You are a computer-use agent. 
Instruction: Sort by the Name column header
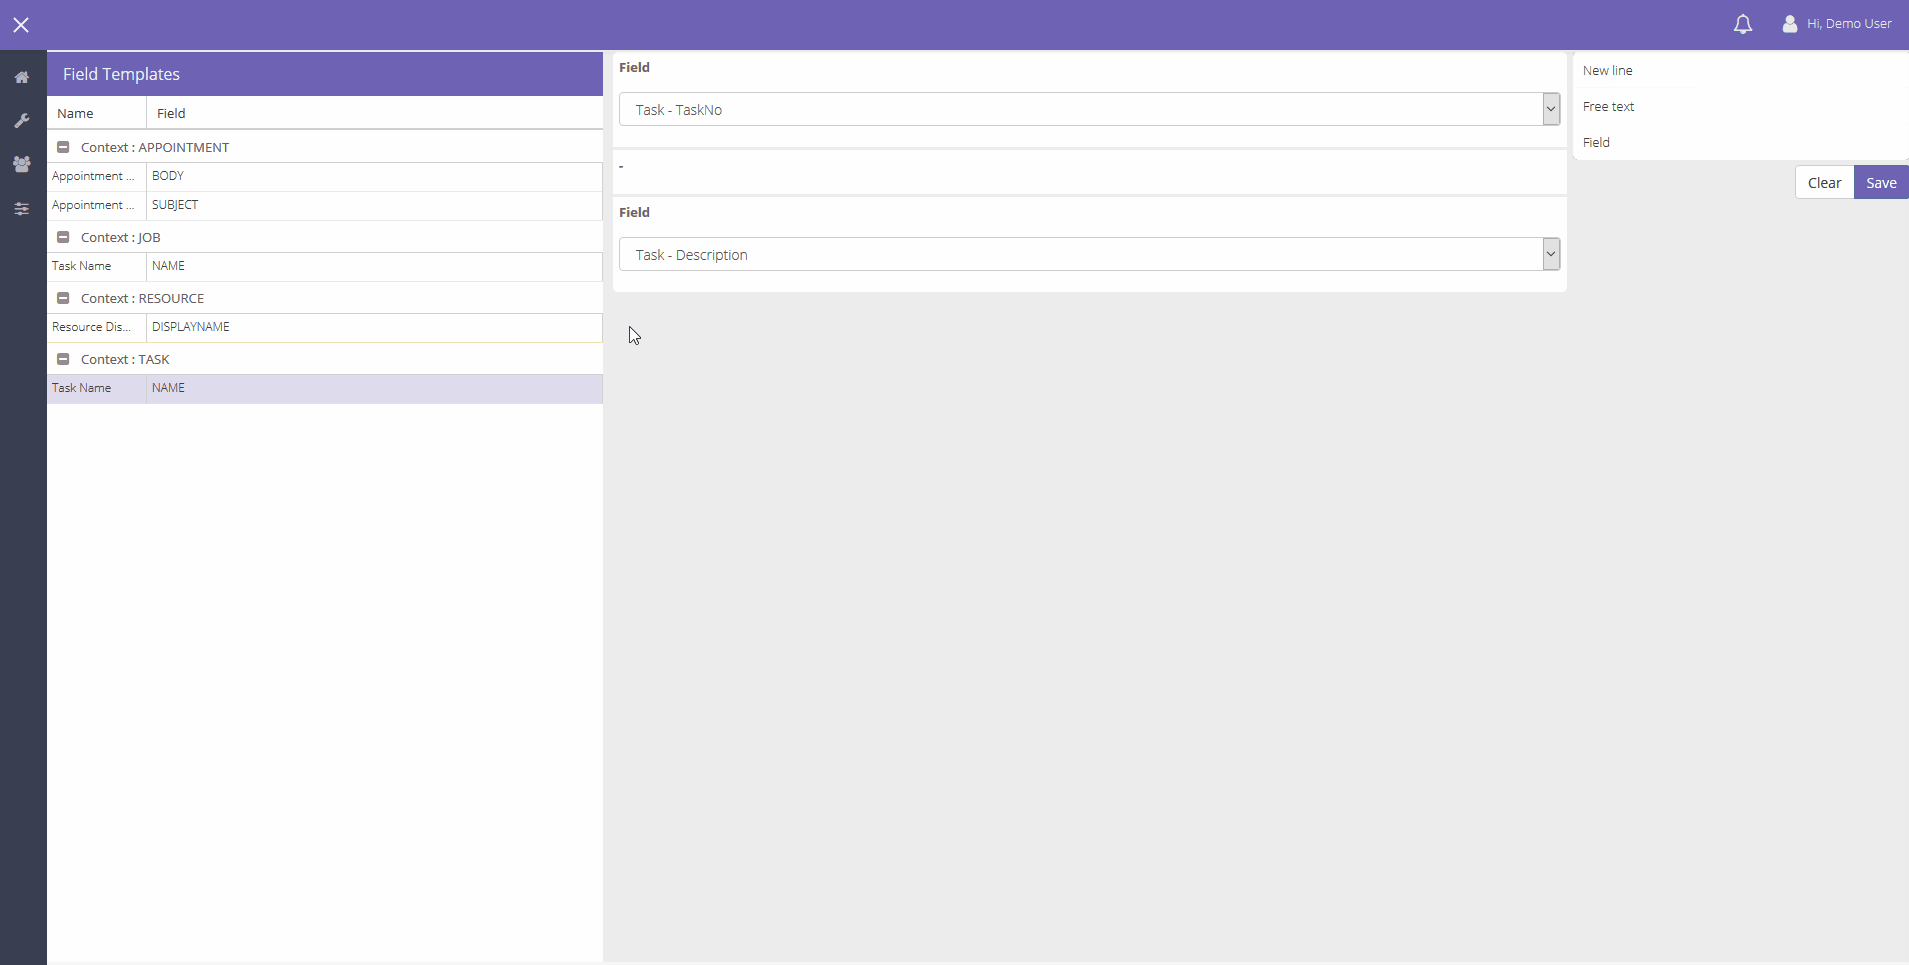[96, 113]
